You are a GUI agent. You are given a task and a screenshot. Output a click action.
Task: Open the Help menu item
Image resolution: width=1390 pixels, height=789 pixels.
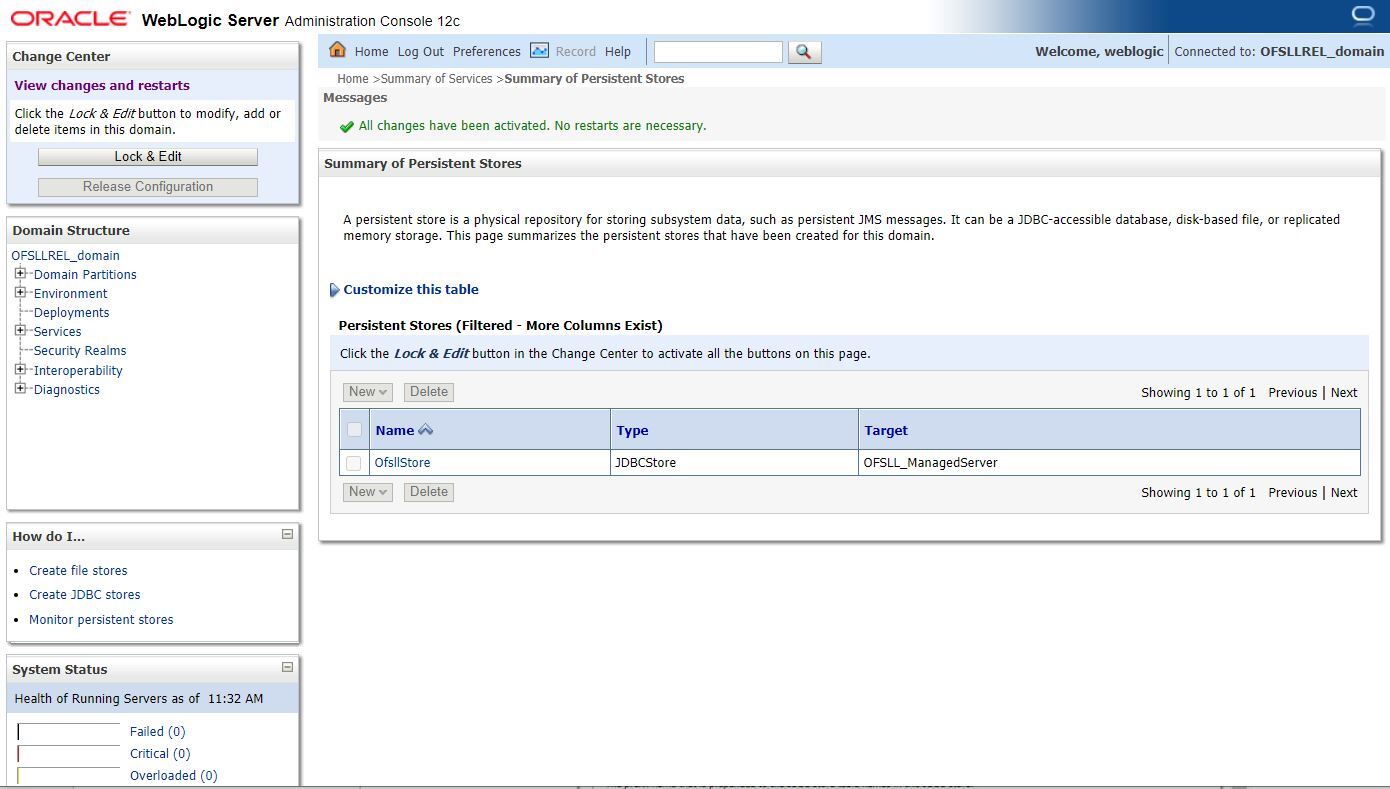pyautogui.click(x=618, y=52)
